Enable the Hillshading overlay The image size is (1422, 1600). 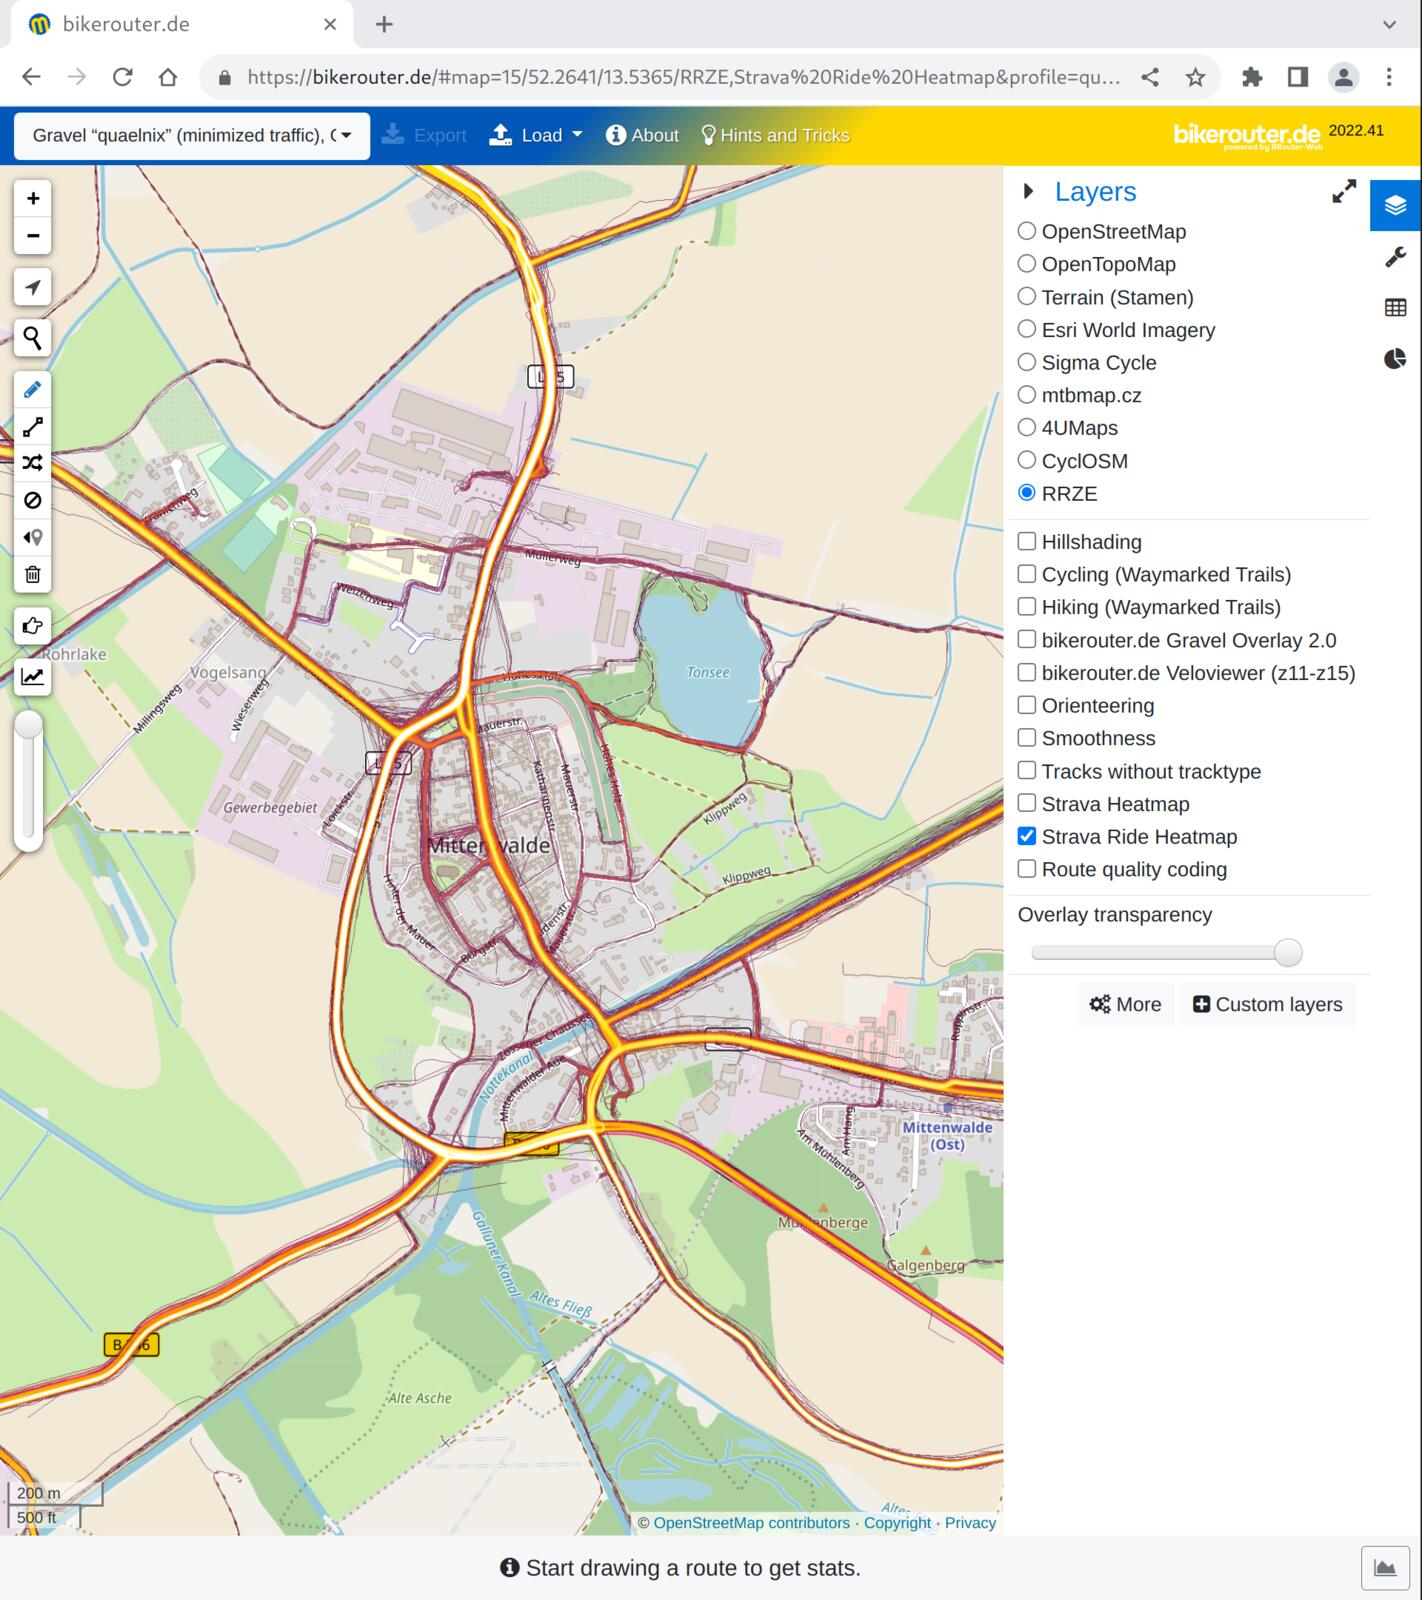point(1026,542)
